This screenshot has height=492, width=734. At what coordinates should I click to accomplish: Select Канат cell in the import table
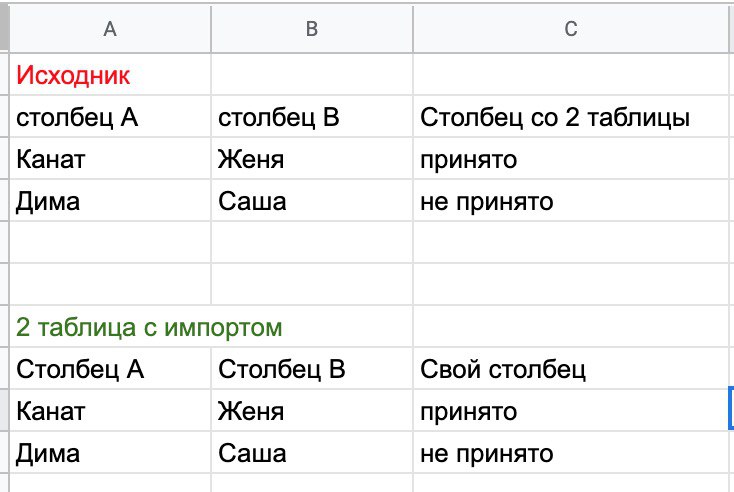52,412
